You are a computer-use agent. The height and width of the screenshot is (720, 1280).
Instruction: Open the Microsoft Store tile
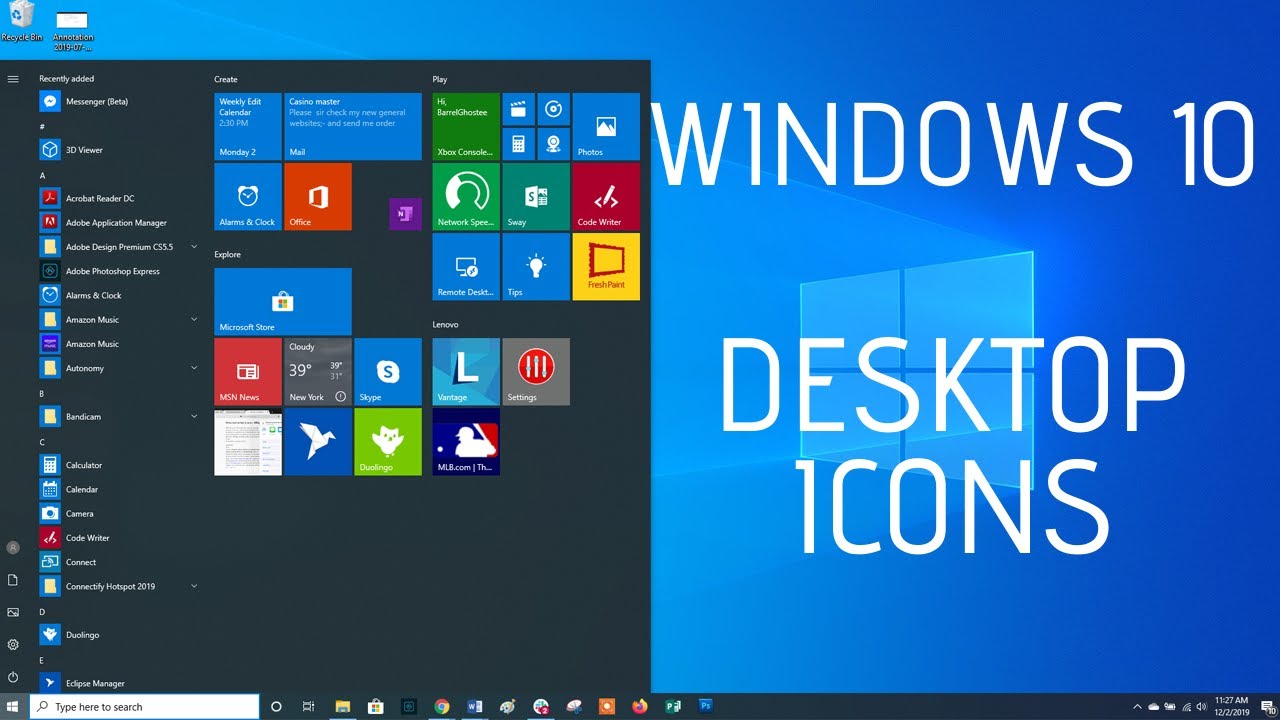click(283, 301)
